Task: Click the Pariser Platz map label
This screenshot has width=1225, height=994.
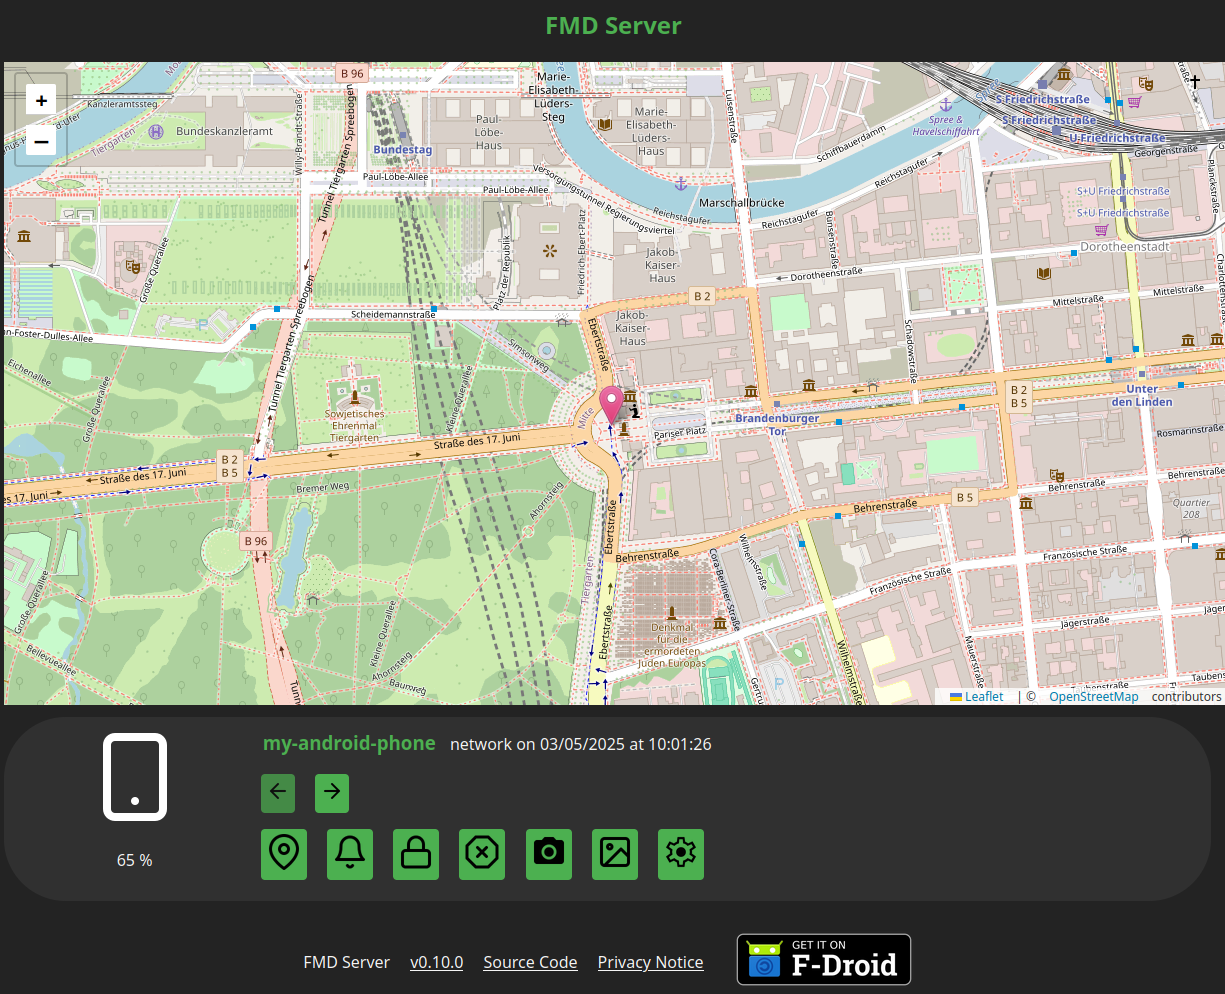Action: coord(680,434)
